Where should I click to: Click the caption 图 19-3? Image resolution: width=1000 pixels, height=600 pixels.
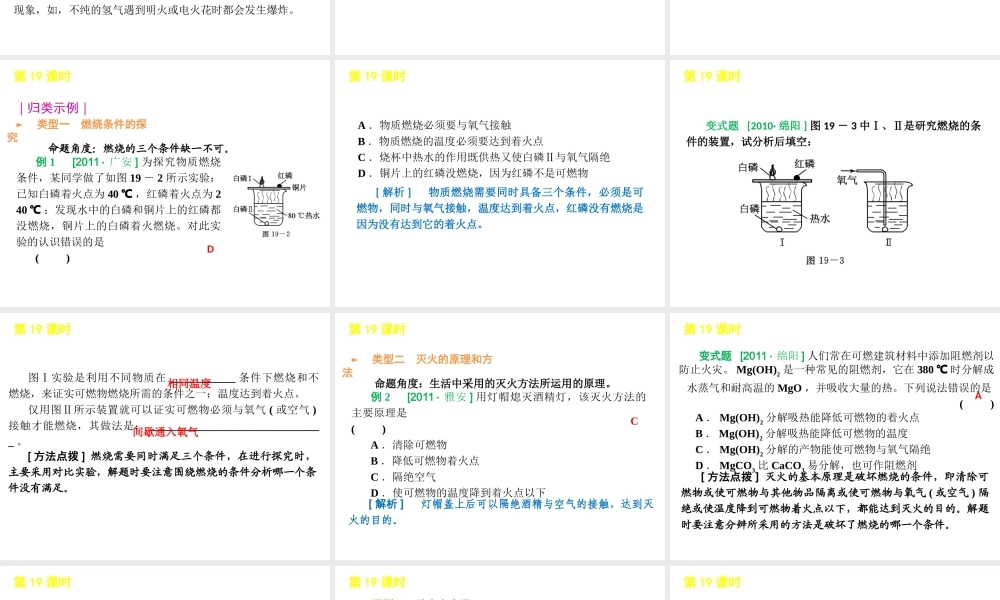825,260
